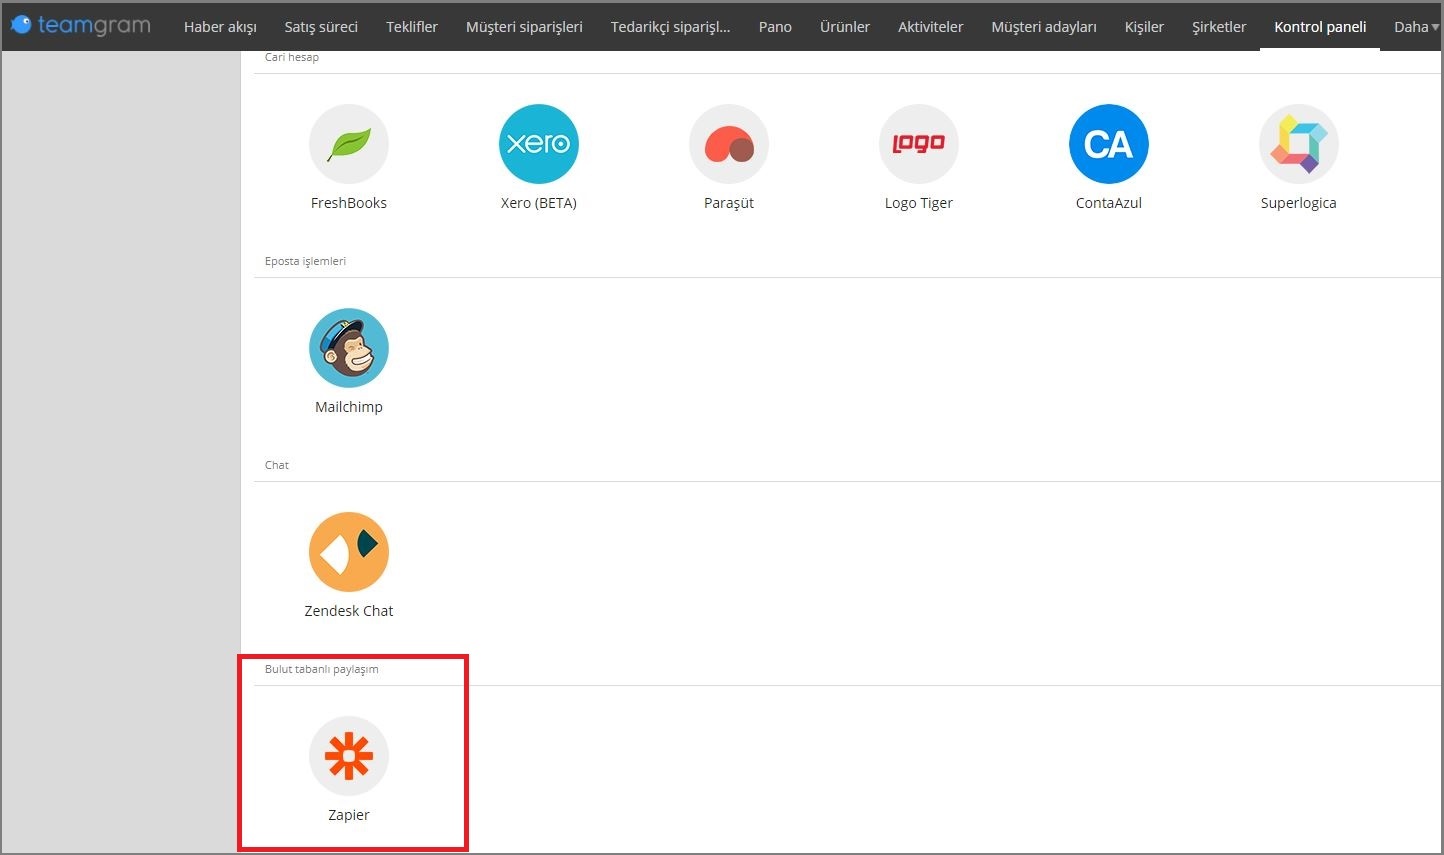Go to Haber akışı tab

220,27
